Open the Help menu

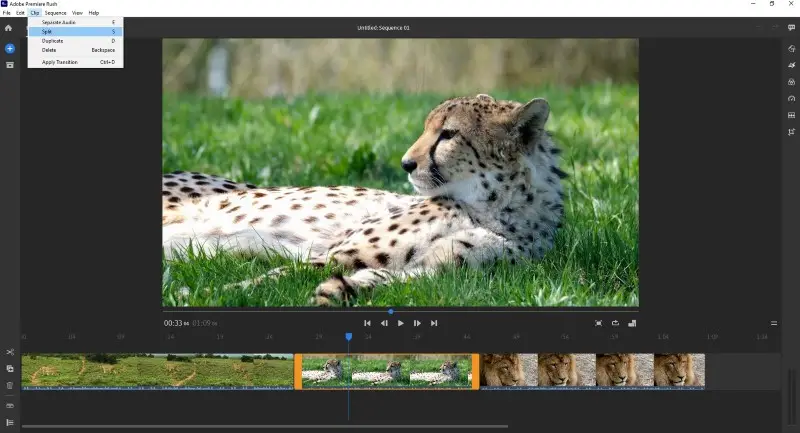pos(93,13)
